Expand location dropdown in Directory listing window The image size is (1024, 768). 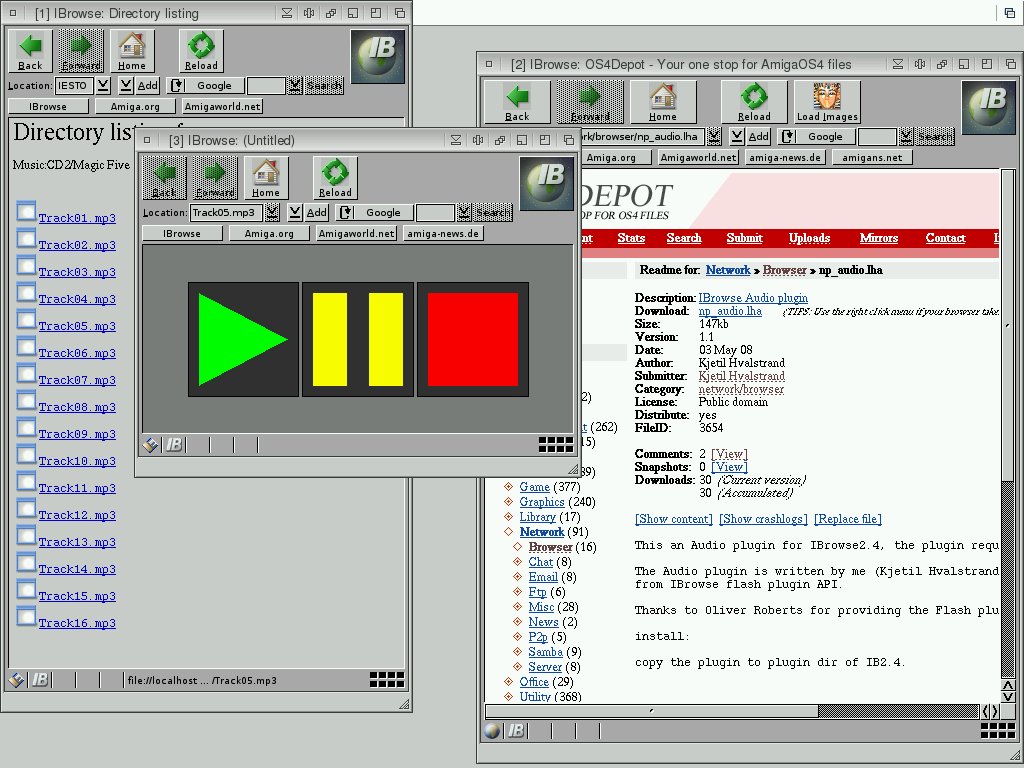(103, 85)
